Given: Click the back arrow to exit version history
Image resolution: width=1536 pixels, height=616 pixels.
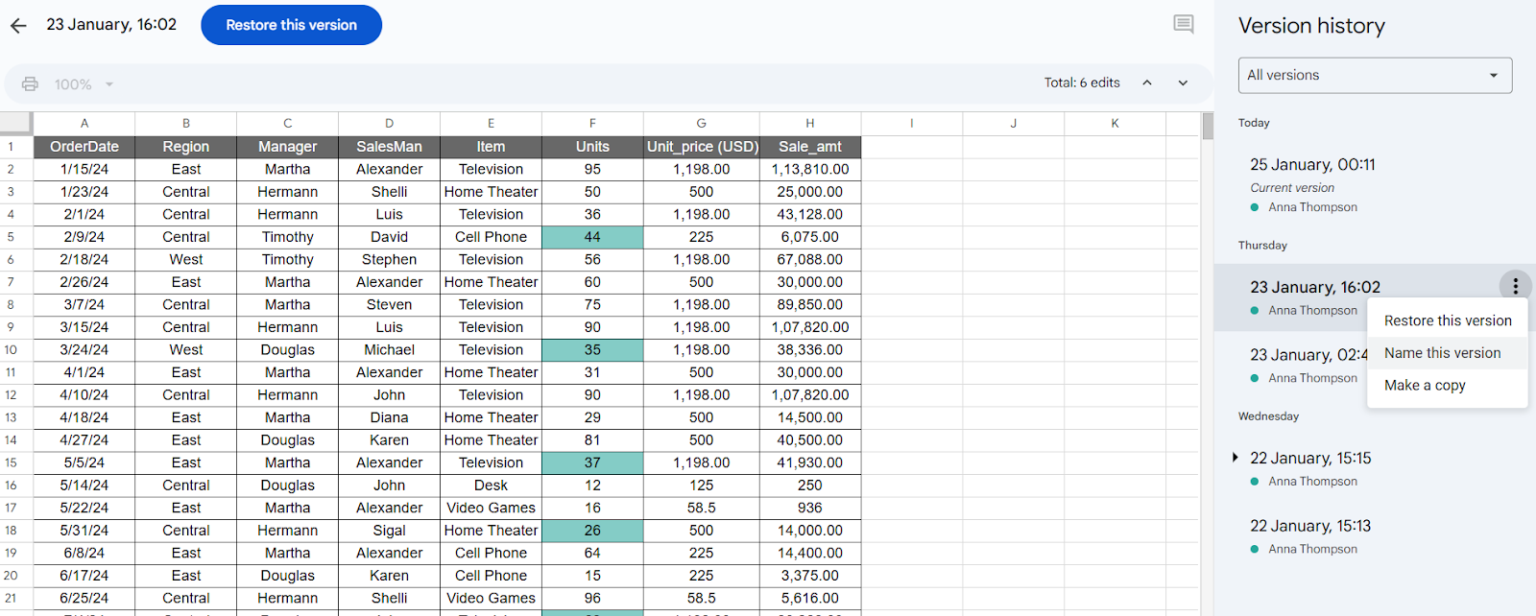Looking at the screenshot, I should coord(17,25).
